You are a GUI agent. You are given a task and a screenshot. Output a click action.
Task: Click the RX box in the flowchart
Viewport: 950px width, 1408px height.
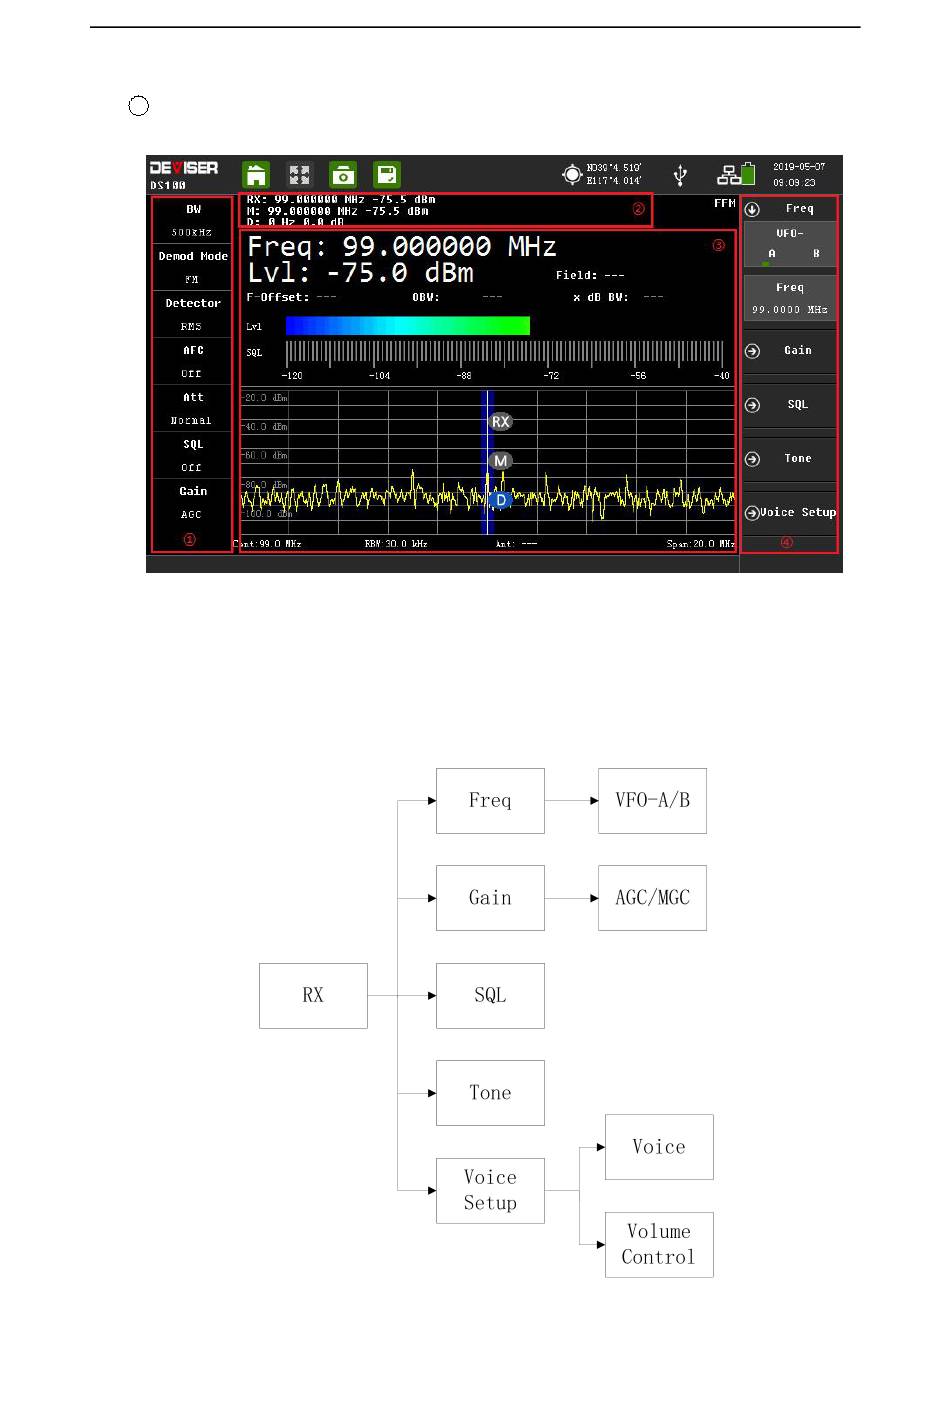313,996
